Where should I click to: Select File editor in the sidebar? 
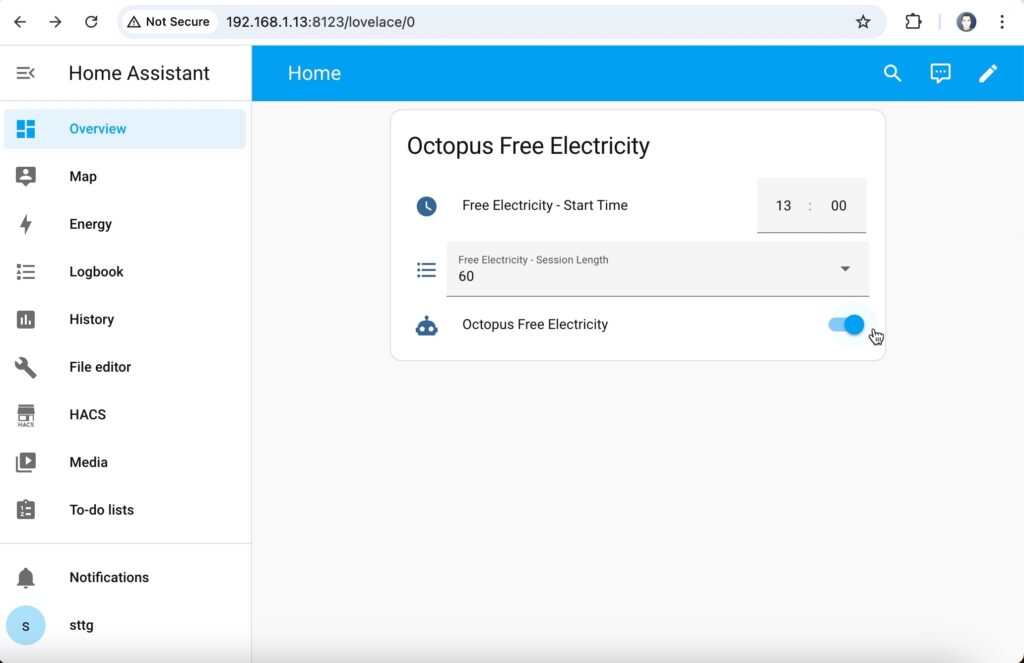[x=125, y=367]
